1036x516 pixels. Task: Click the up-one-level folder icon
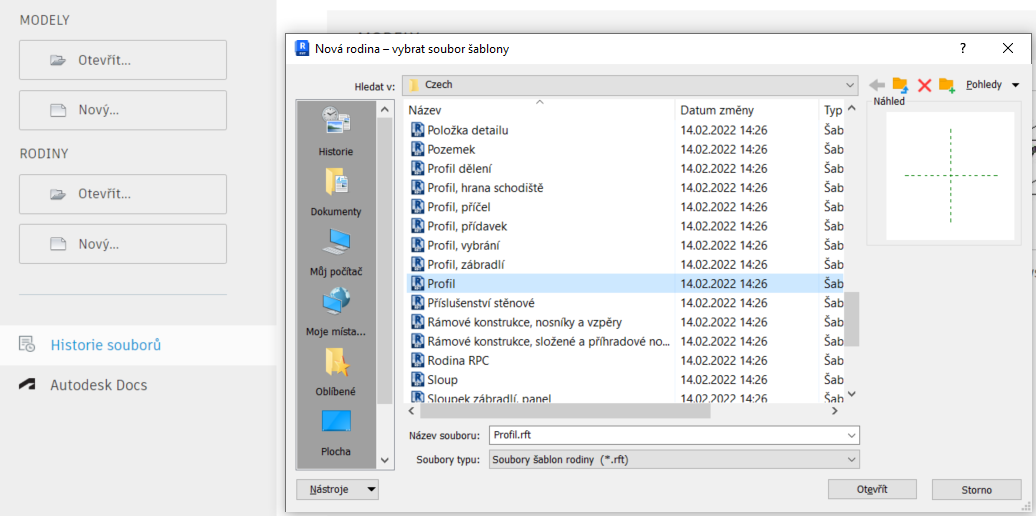tap(900, 85)
